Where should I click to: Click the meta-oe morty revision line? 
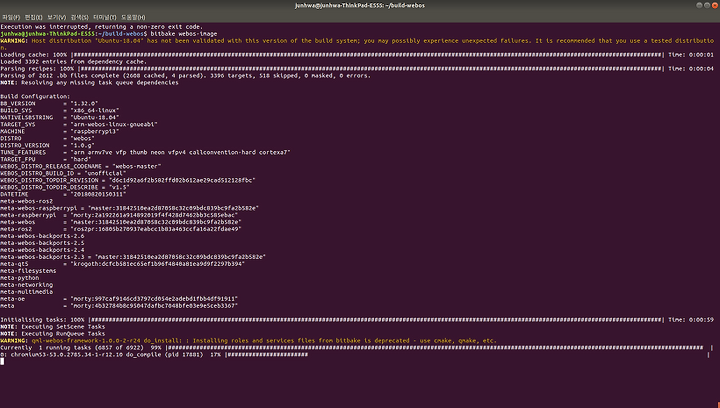pyautogui.click(x=119, y=299)
